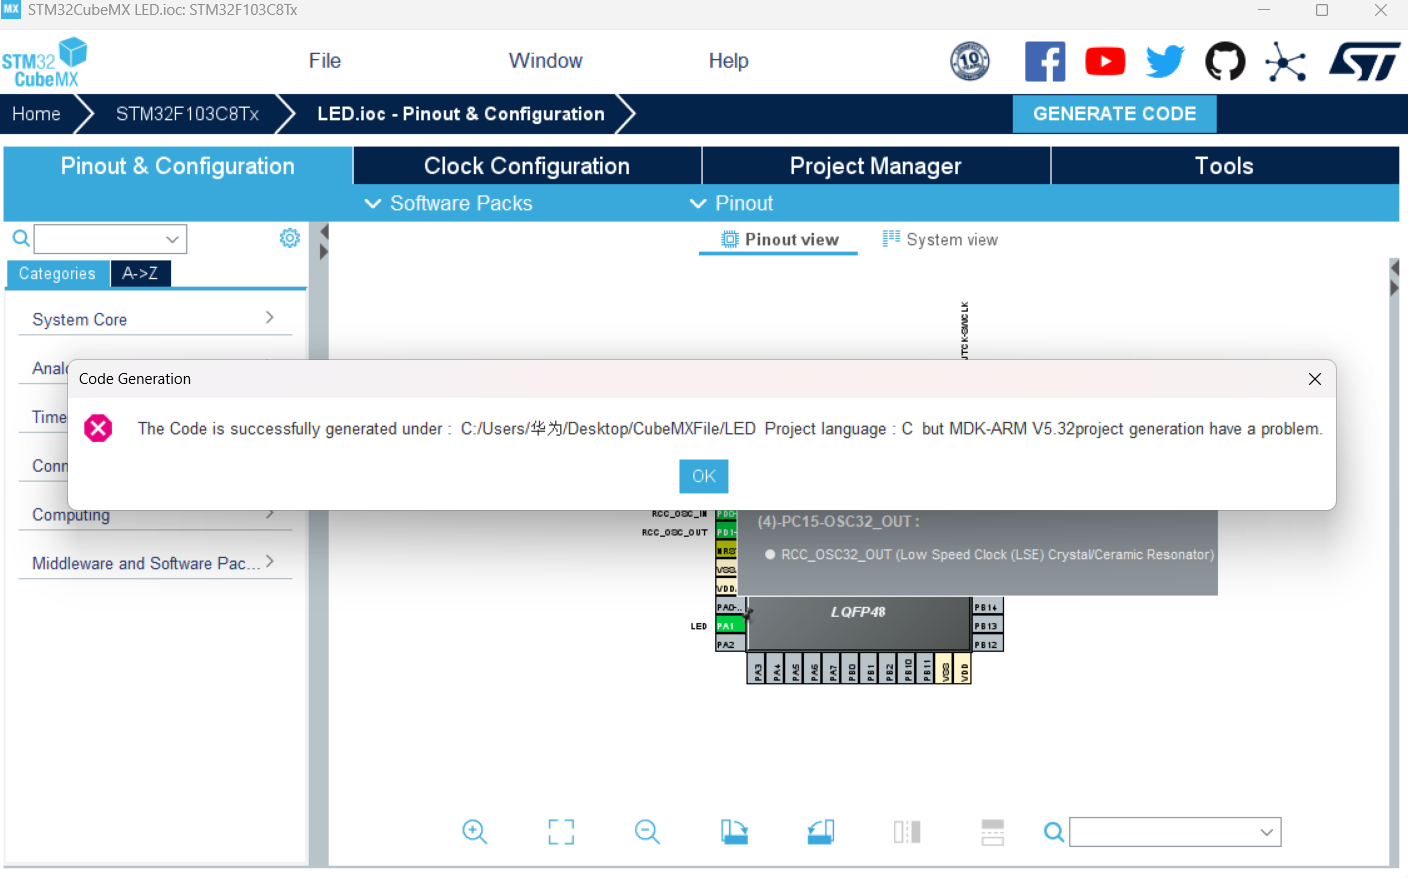The height and width of the screenshot is (878, 1408).
Task: Expand the Pinout dropdown menu
Action: click(x=732, y=203)
